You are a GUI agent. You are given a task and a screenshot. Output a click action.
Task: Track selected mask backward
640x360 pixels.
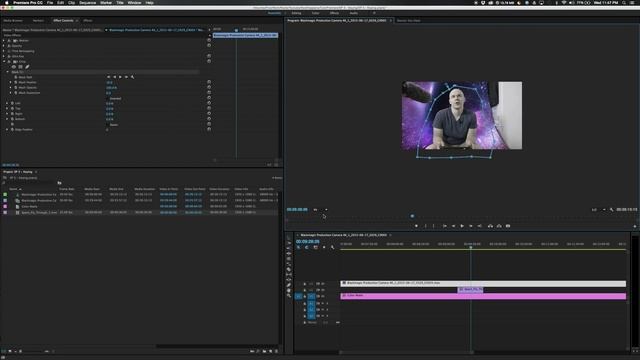114,77
